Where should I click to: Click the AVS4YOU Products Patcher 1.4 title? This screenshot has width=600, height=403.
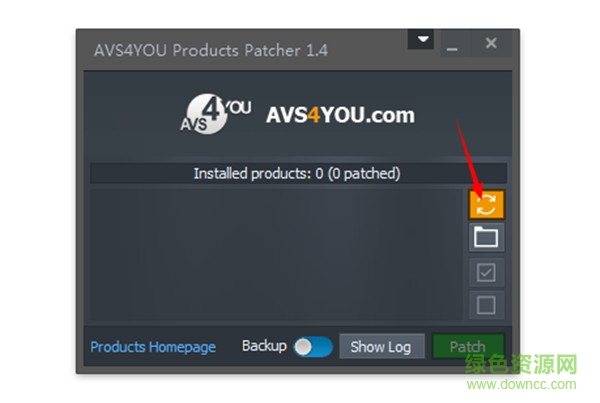coord(211,51)
